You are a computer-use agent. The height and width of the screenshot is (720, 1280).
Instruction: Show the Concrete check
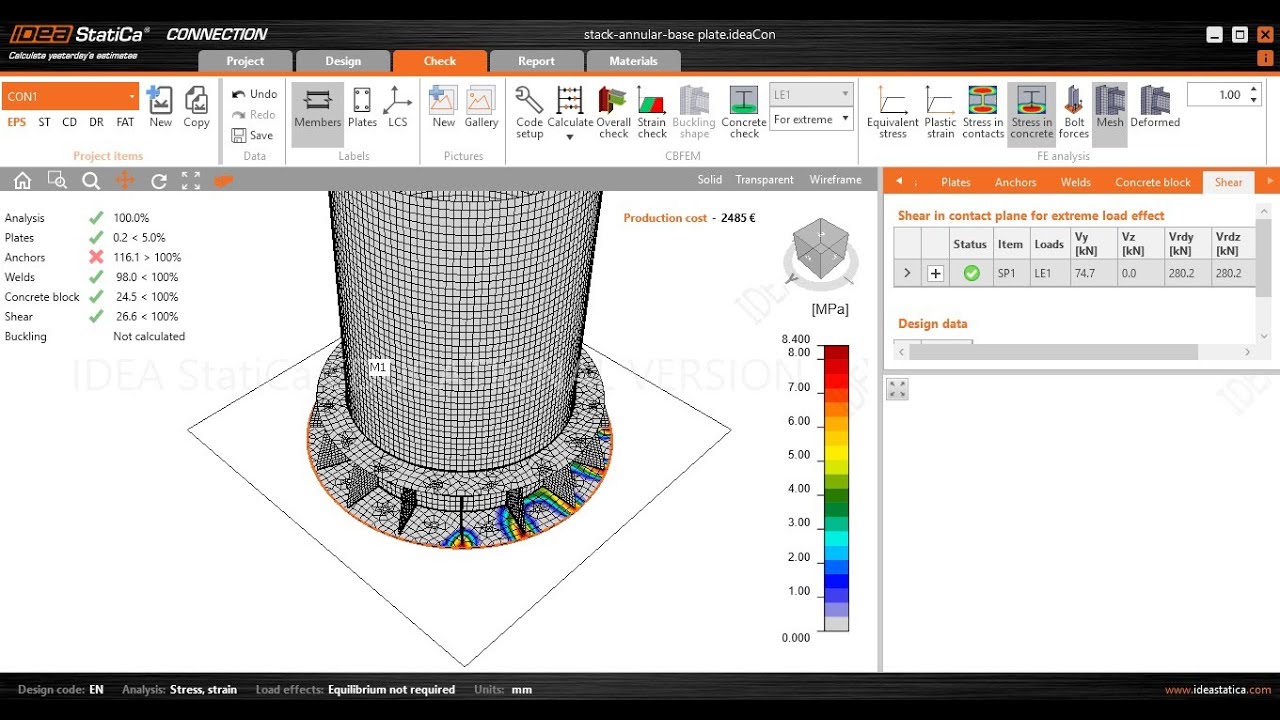[x=744, y=111]
